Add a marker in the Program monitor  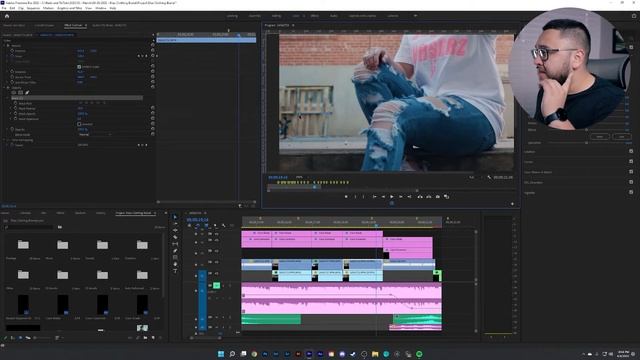click(x=346, y=197)
